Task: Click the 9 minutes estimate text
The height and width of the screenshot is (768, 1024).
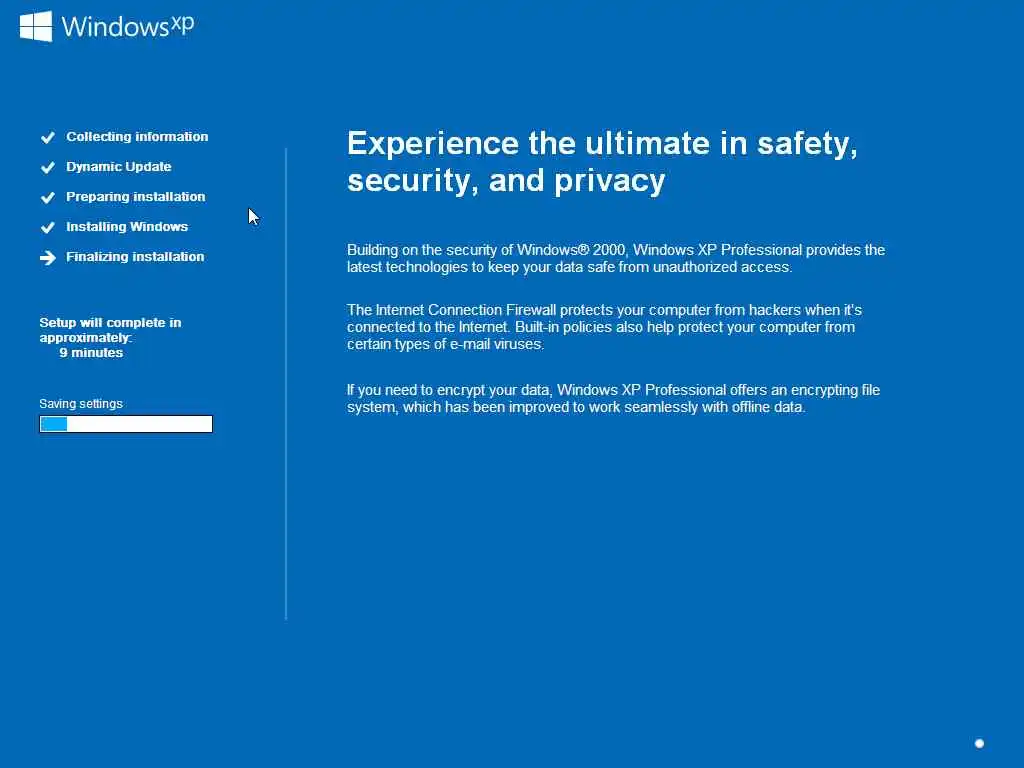Action: click(91, 353)
